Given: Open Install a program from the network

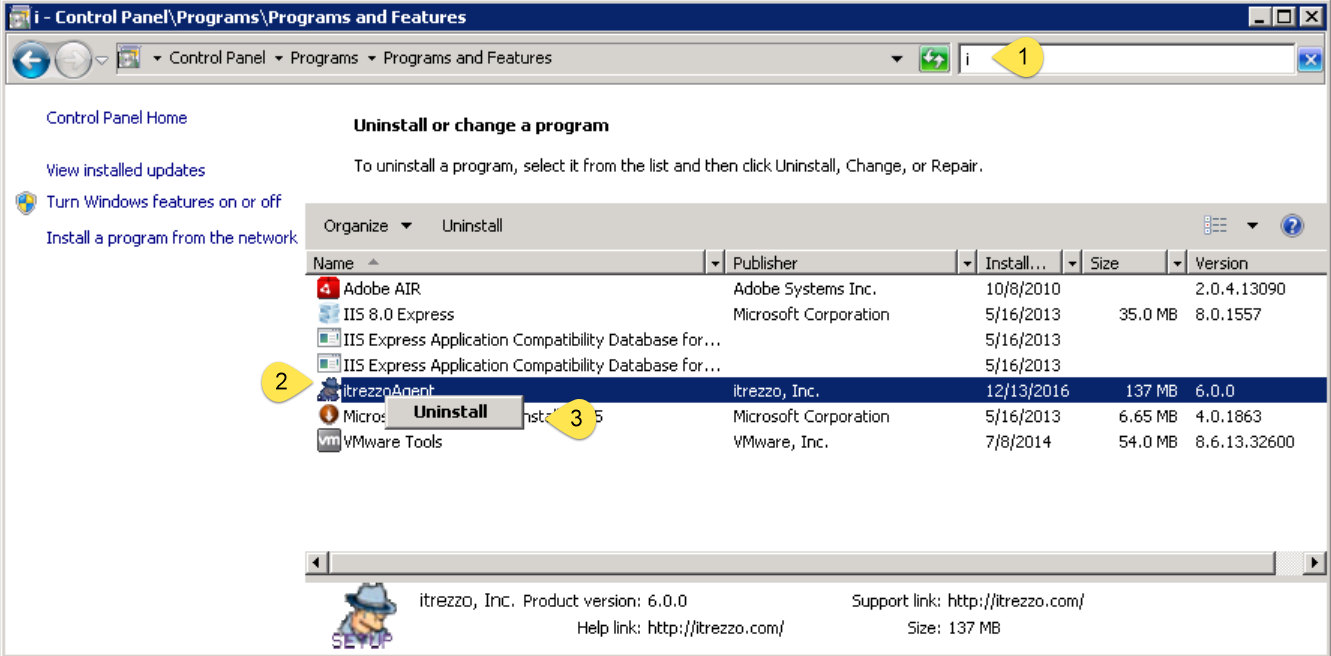Looking at the screenshot, I should 172,238.
